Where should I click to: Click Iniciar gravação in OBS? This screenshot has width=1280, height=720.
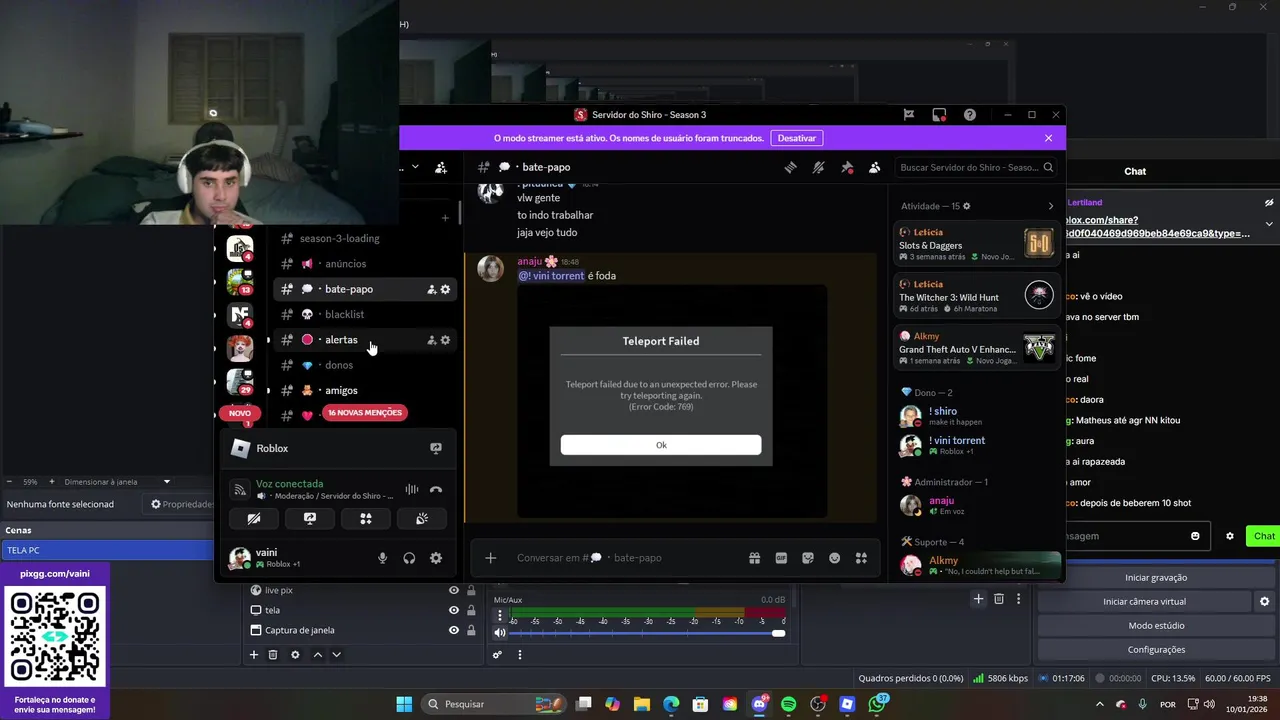[1156, 577]
